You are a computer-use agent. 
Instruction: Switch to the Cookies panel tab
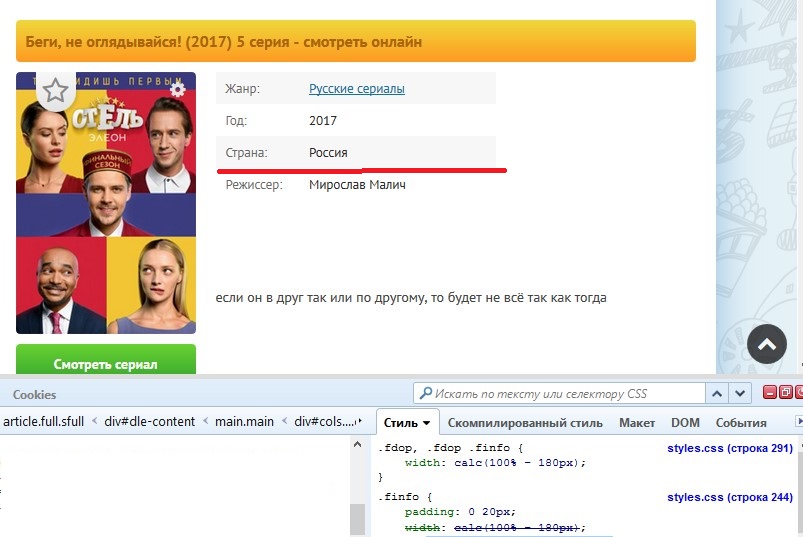(x=34, y=395)
